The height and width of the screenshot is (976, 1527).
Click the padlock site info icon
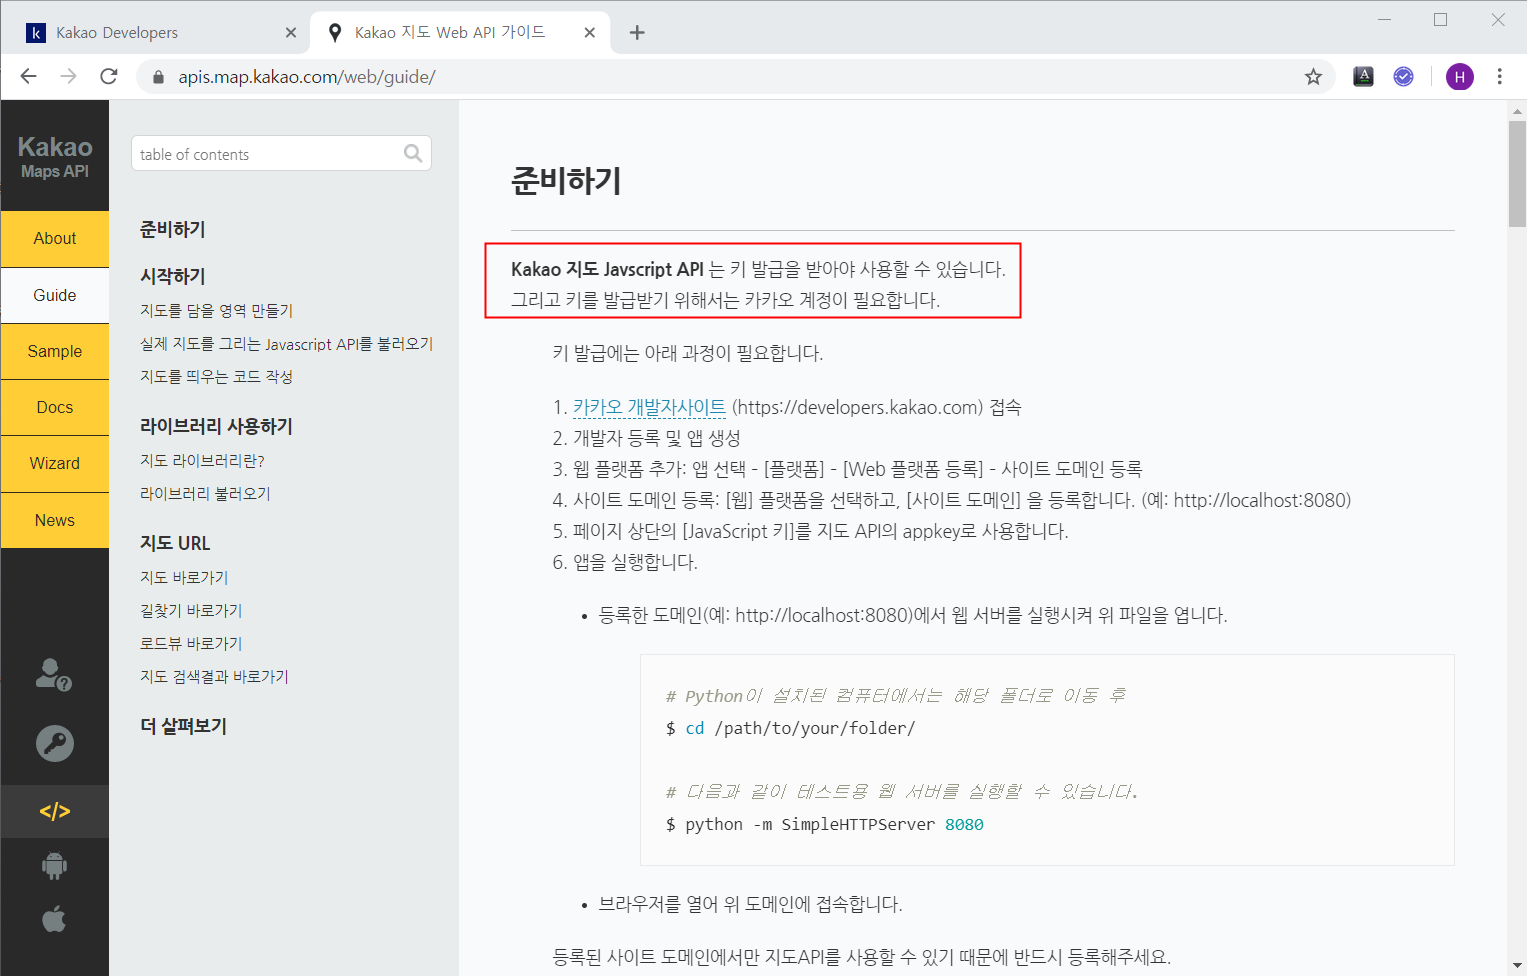157,77
